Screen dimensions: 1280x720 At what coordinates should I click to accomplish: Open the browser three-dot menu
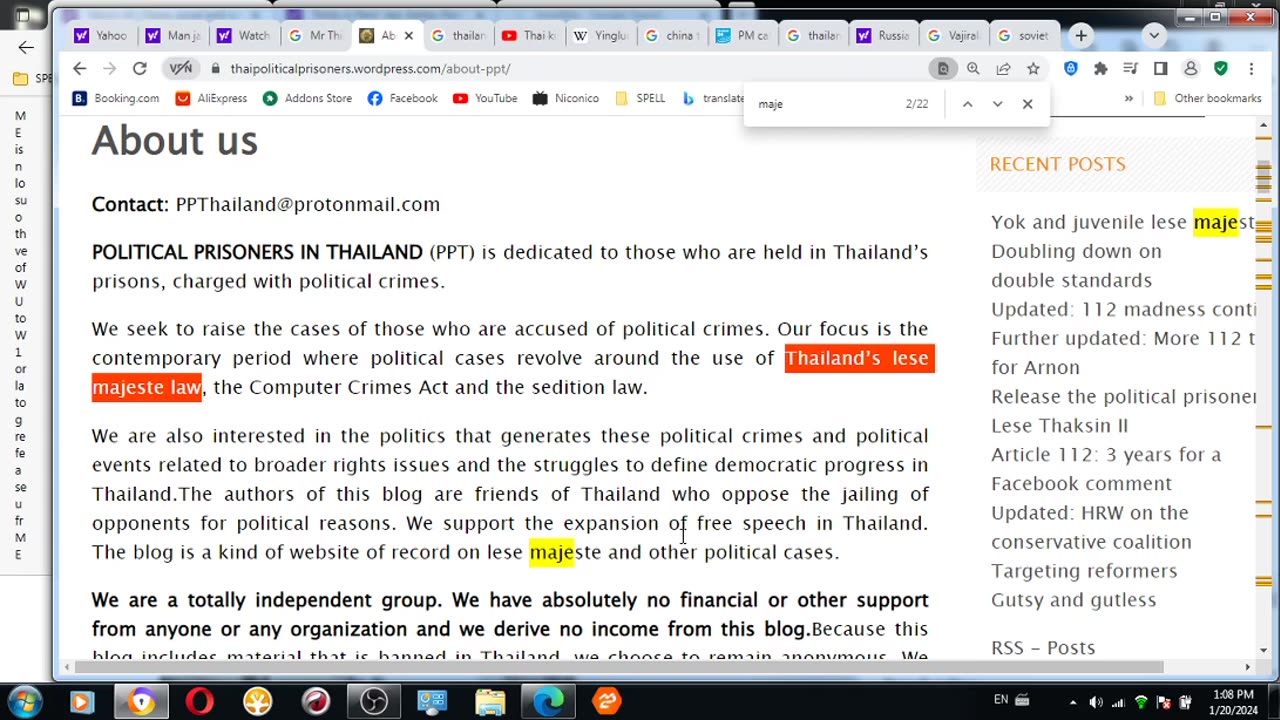(1251, 68)
